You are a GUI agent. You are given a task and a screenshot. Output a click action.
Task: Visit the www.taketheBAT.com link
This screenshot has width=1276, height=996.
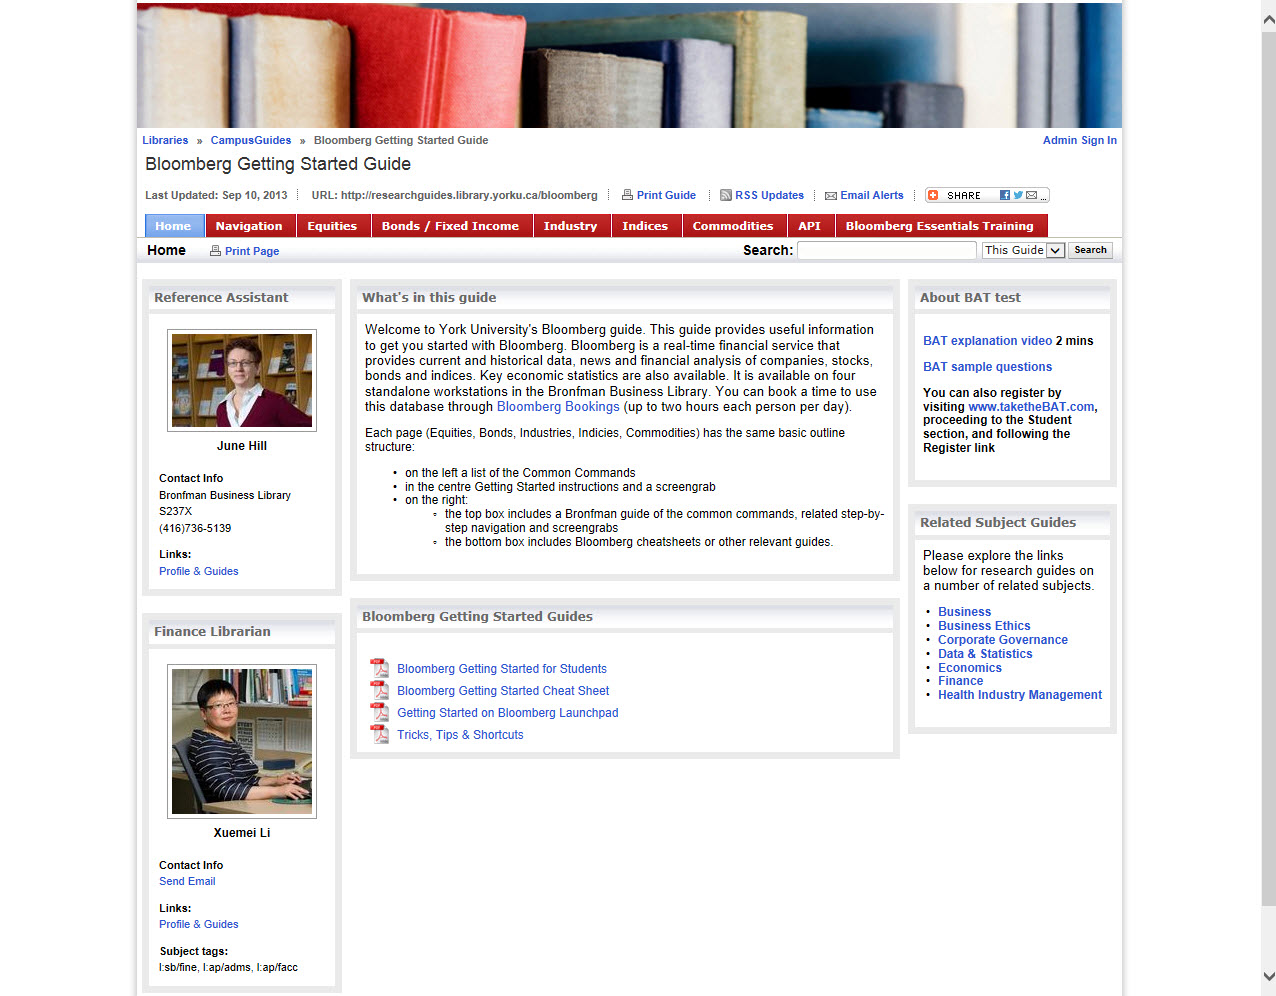tap(1031, 407)
